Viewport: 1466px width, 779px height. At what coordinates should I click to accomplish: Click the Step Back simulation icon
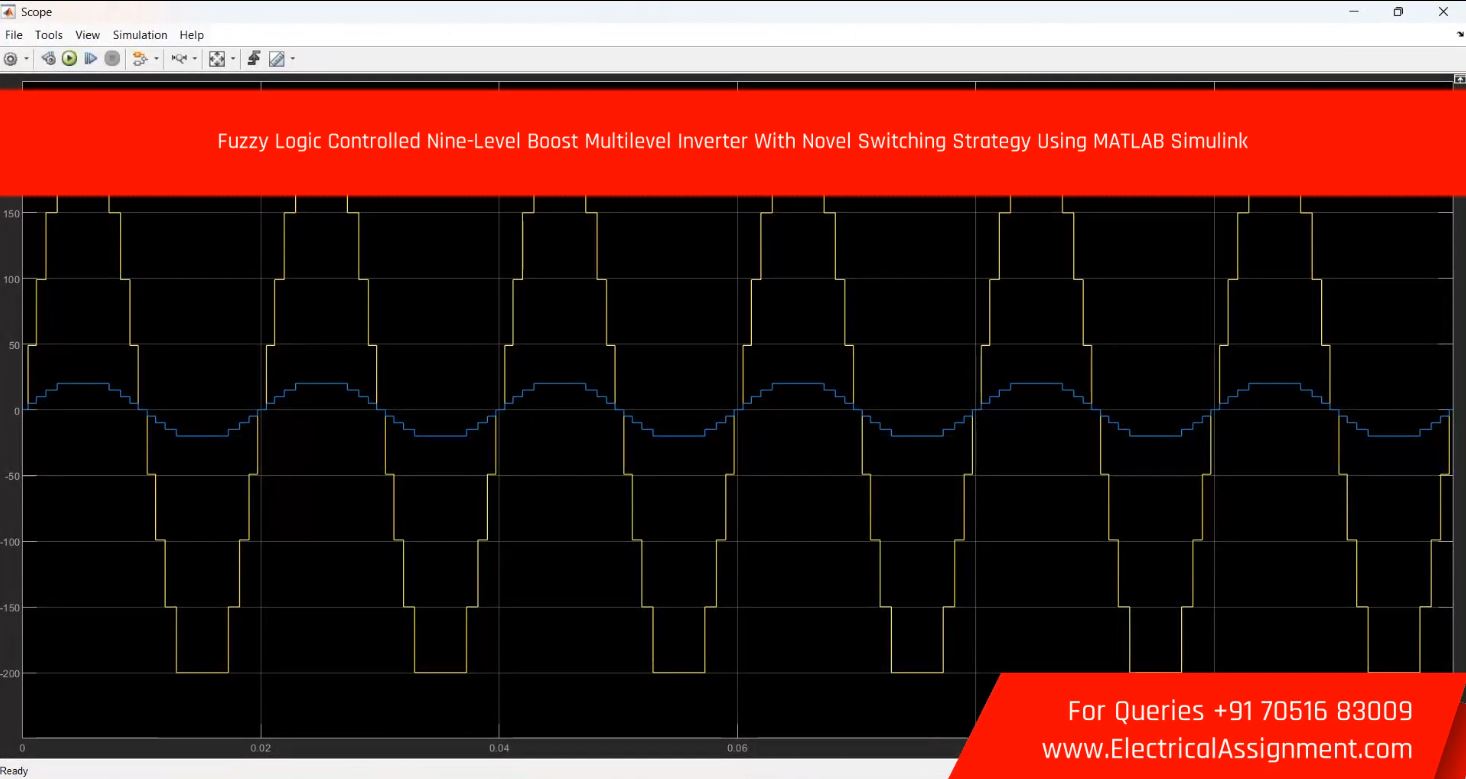point(49,59)
